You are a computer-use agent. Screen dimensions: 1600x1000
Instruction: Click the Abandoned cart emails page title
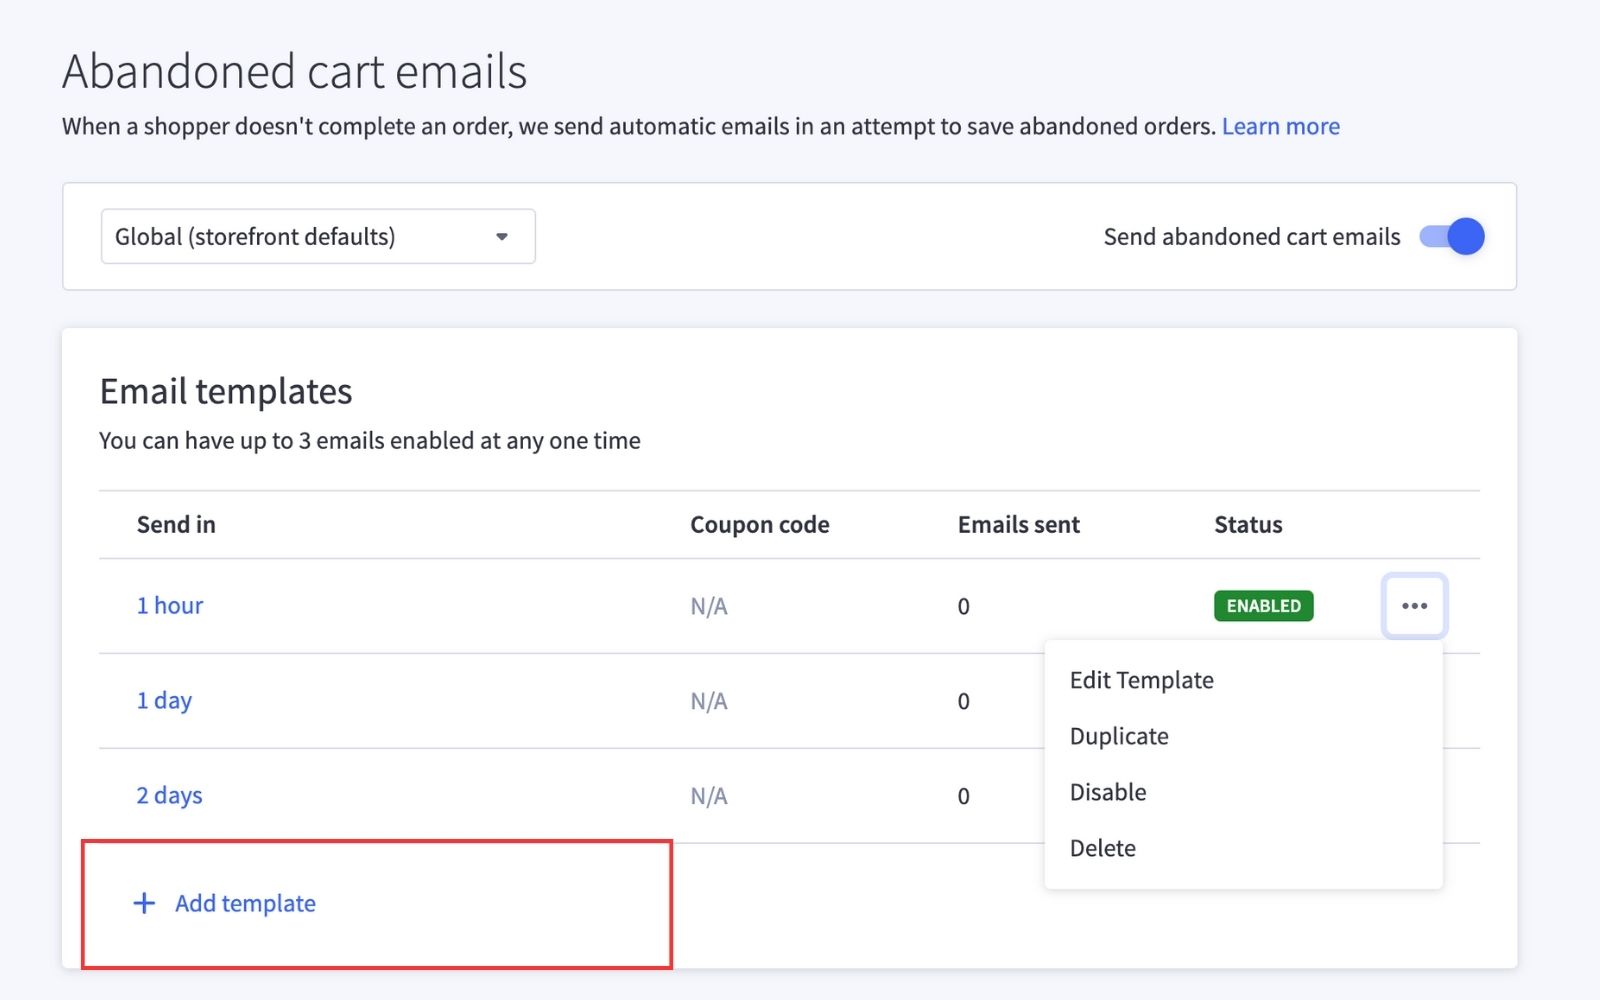(x=294, y=72)
